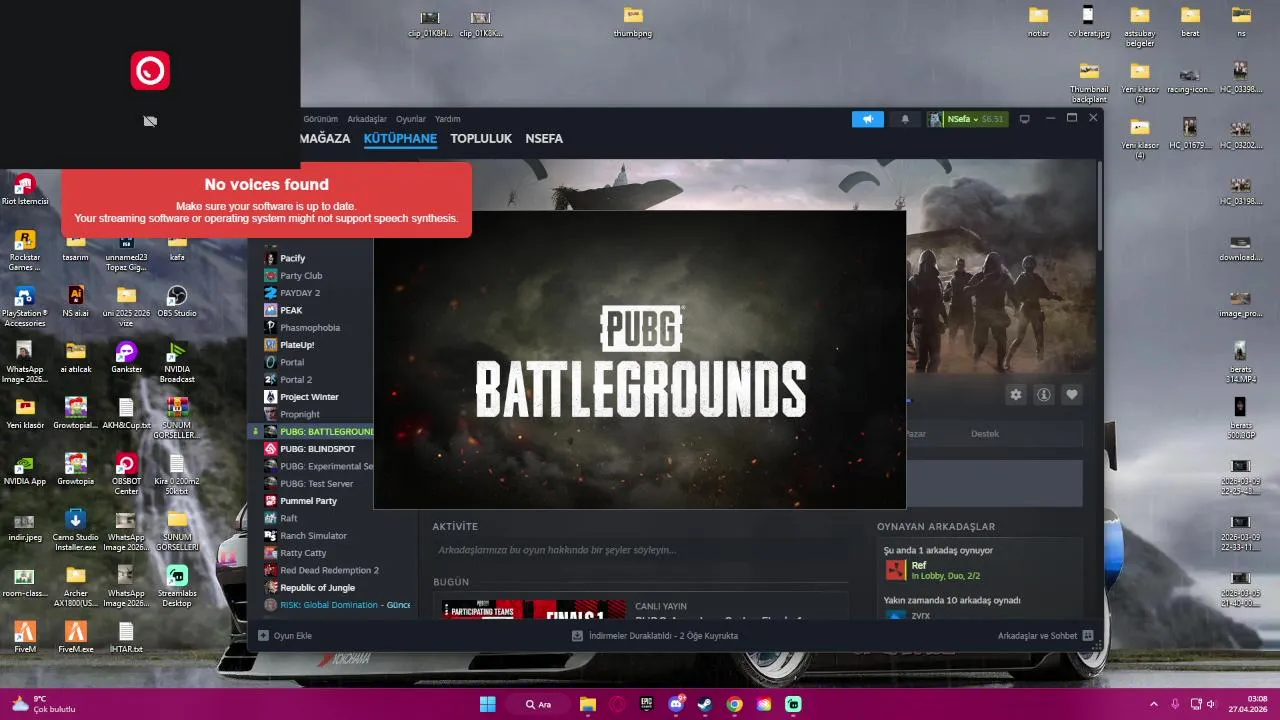
Task: Open the Arkadaşlar menu
Action: pos(367,119)
